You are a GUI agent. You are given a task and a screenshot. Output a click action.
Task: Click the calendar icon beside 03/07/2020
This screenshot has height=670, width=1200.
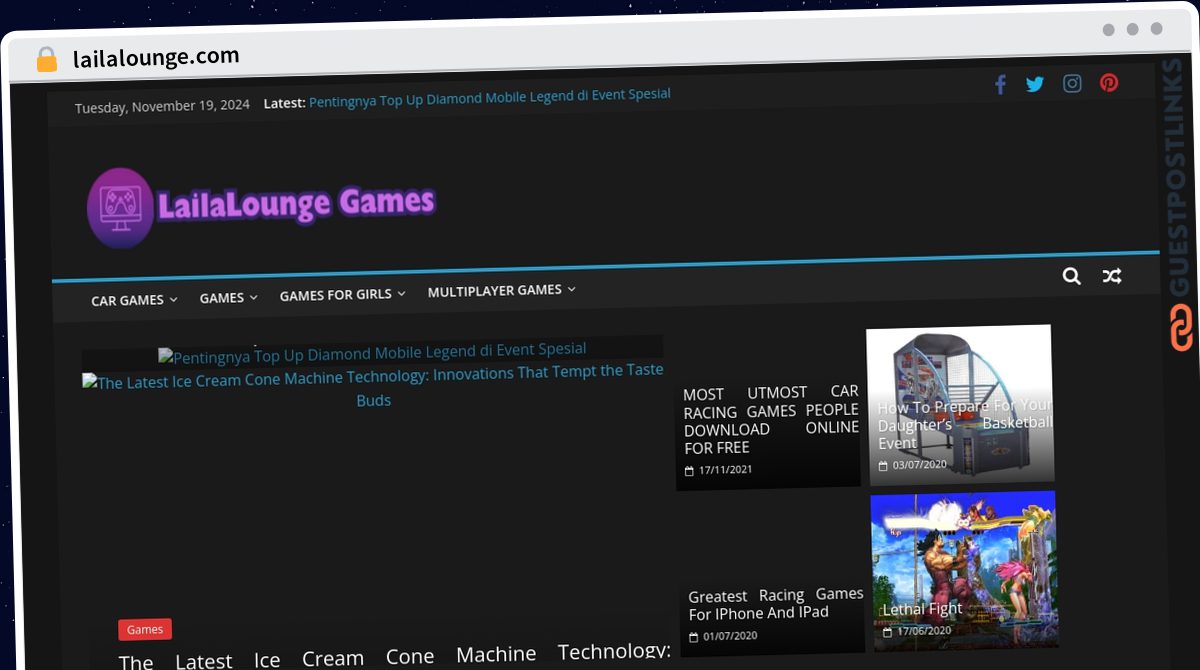(x=883, y=466)
